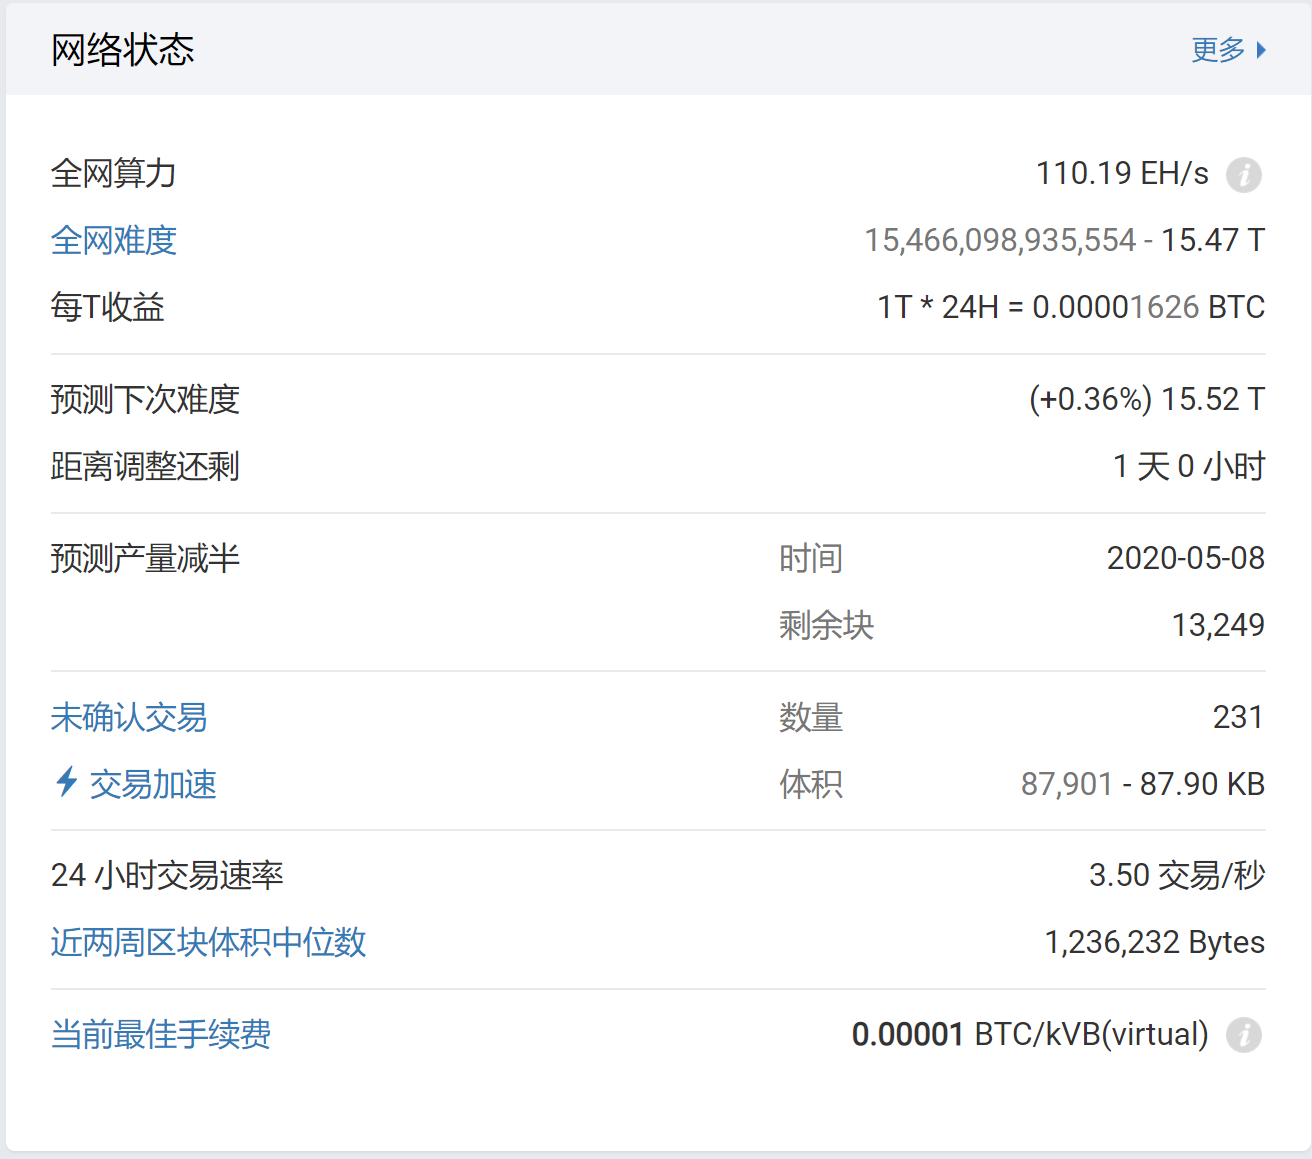Open the 交易加速 link
The height and width of the screenshot is (1159, 1312).
[x=153, y=784]
